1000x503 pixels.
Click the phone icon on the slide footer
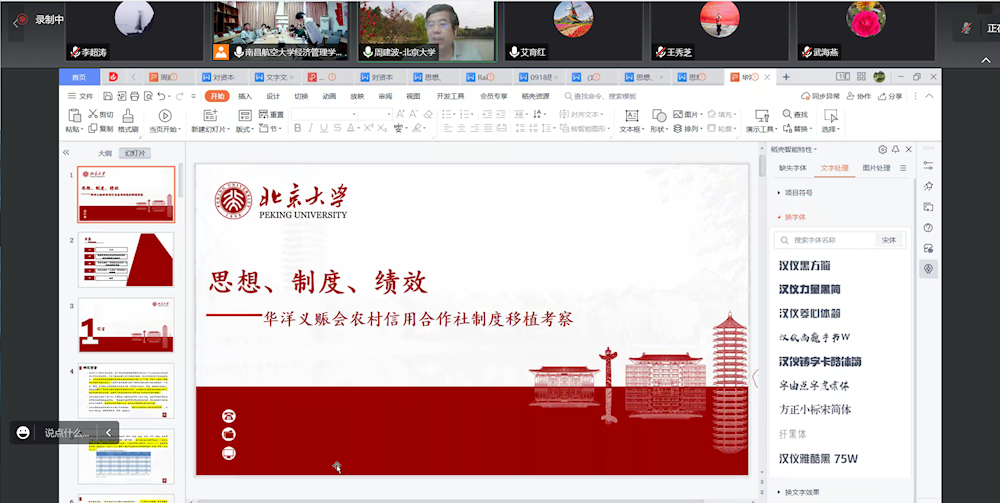(229, 416)
